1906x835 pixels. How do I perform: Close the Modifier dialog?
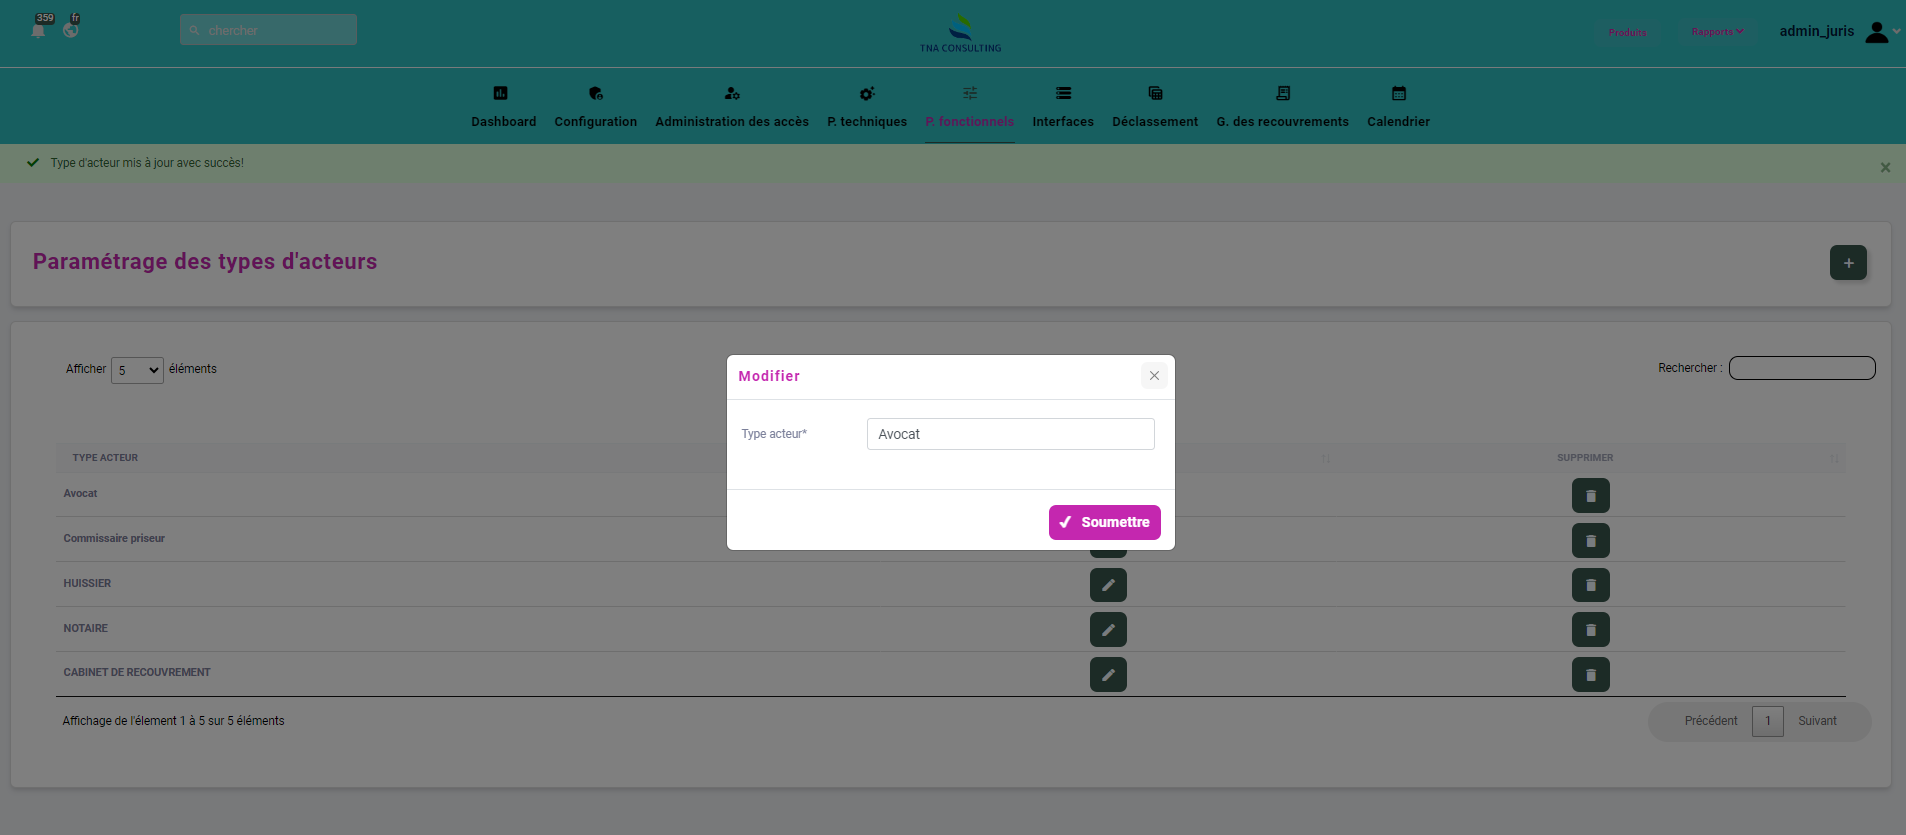click(x=1154, y=376)
